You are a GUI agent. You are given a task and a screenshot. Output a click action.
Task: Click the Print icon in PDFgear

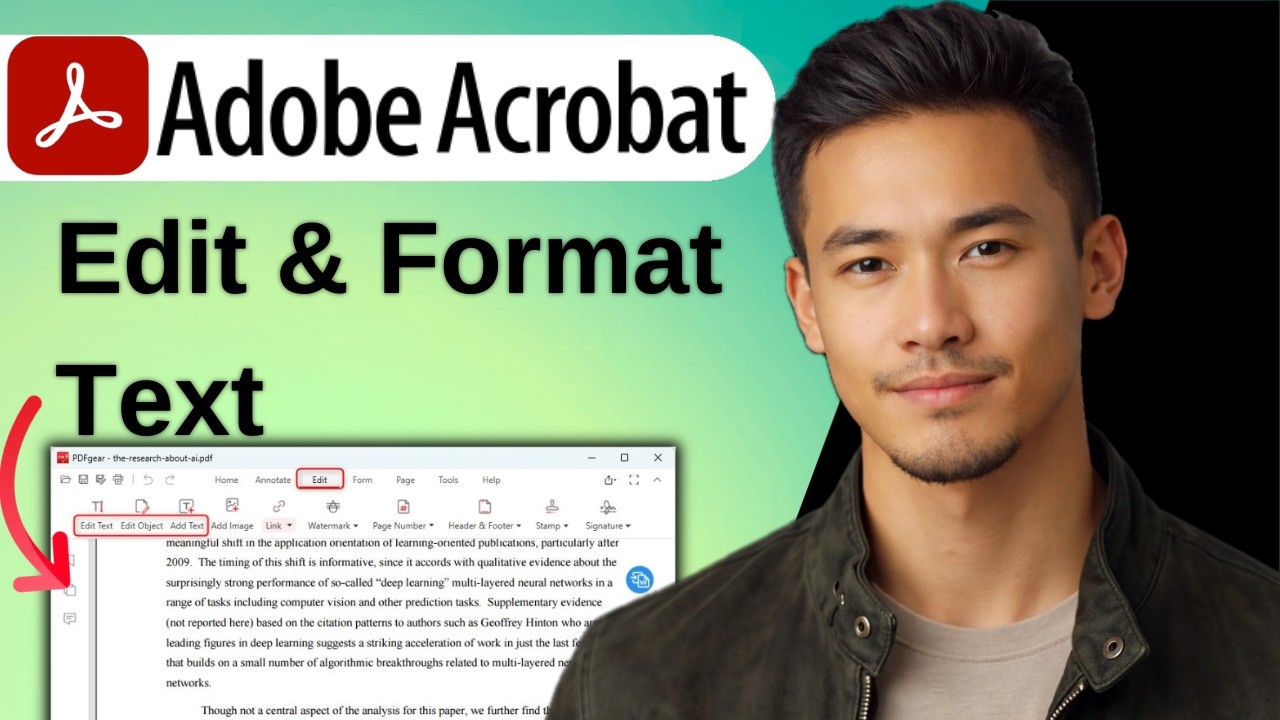(x=118, y=480)
